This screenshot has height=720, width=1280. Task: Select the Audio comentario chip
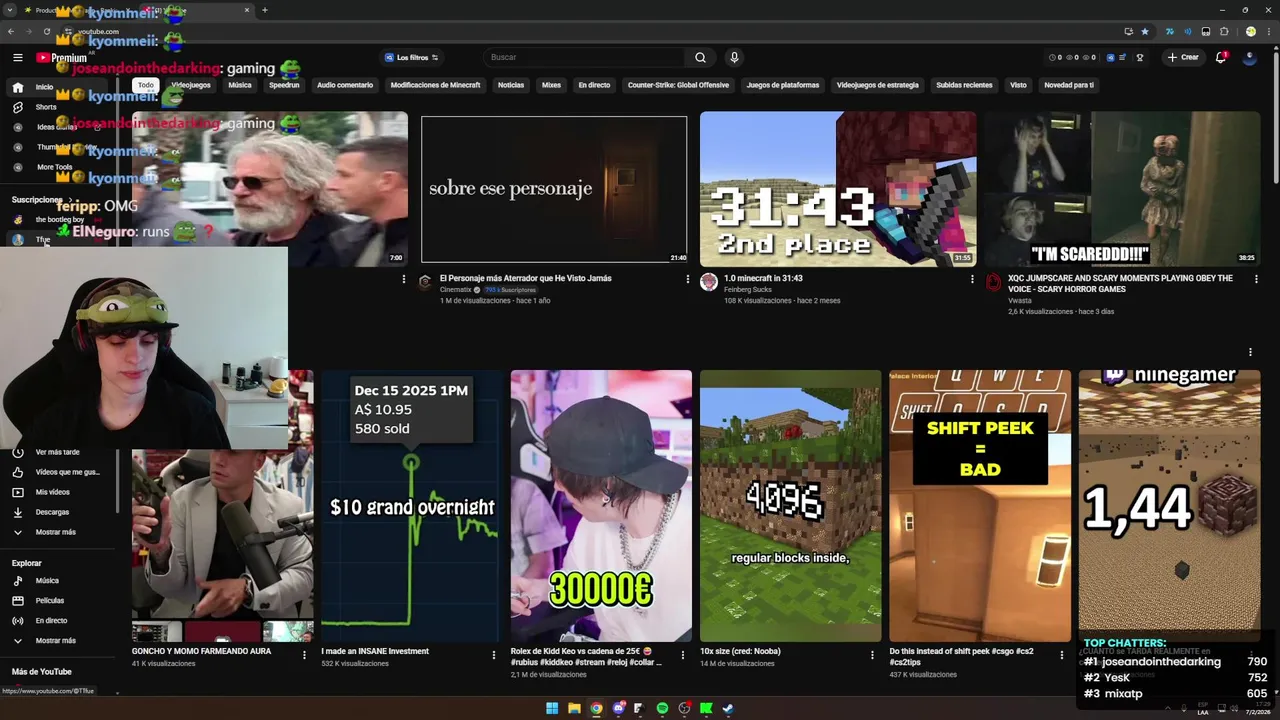[345, 85]
